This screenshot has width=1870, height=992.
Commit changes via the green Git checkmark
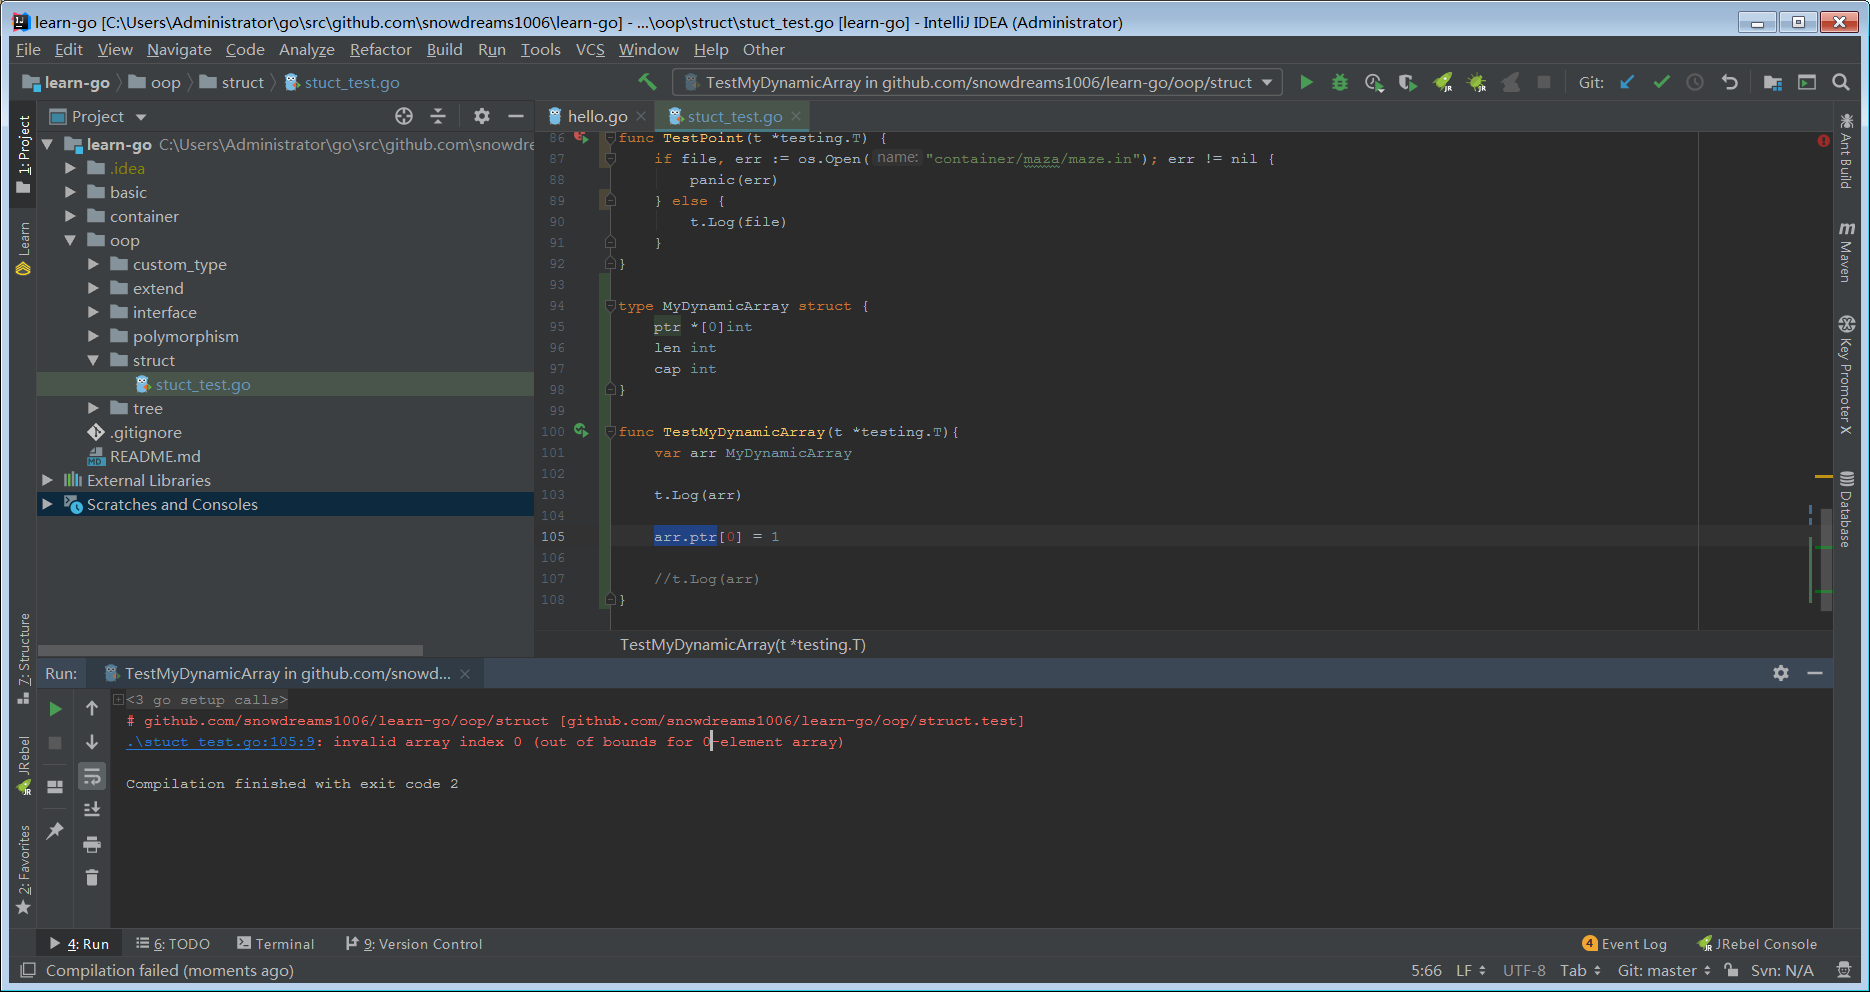1661,82
